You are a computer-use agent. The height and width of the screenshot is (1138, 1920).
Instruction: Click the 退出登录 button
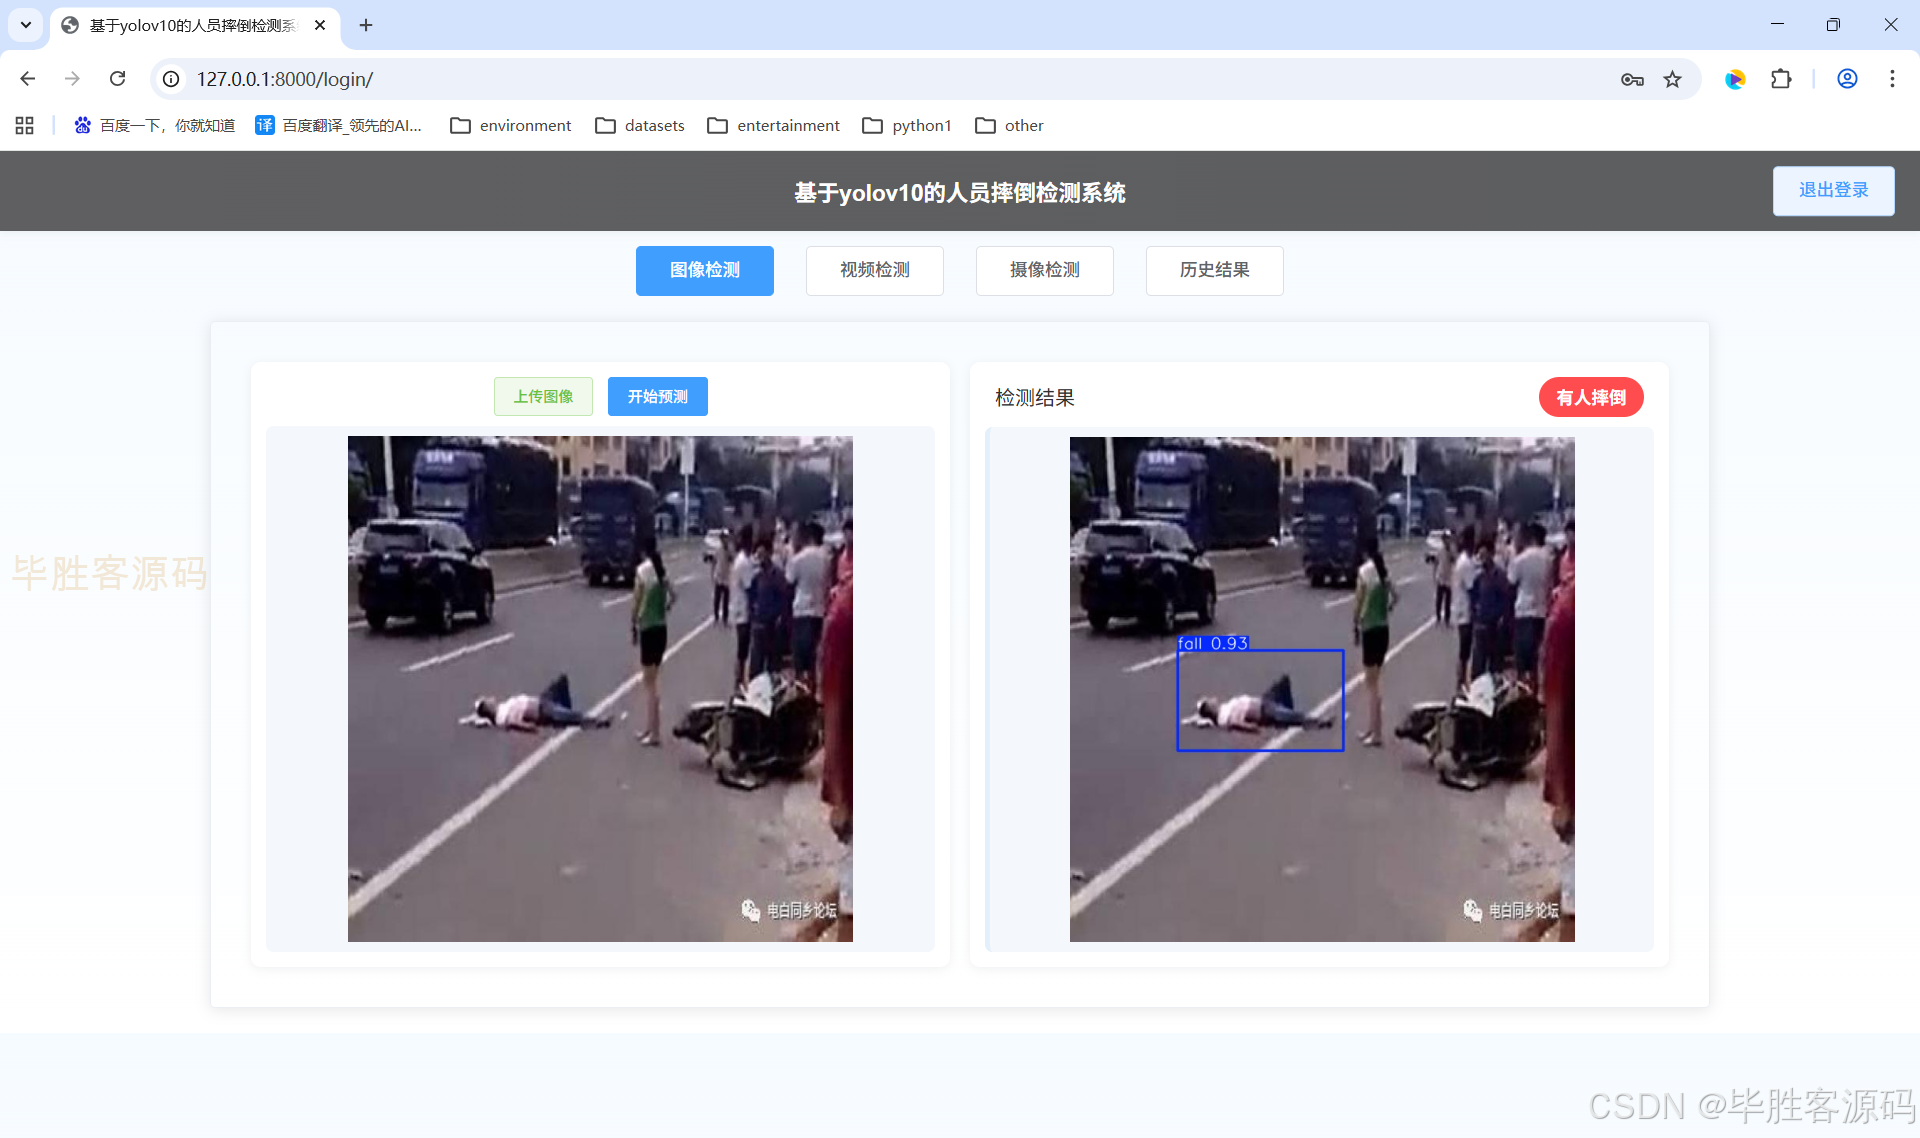(1833, 190)
